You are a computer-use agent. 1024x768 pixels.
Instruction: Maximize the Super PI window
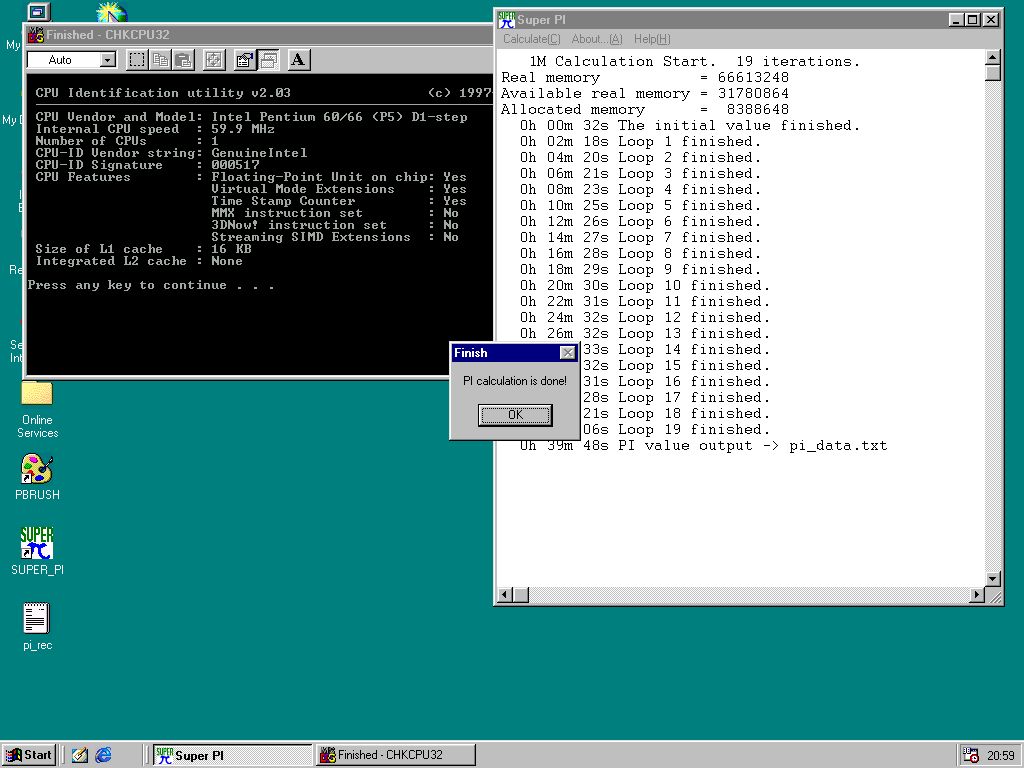tap(972, 20)
